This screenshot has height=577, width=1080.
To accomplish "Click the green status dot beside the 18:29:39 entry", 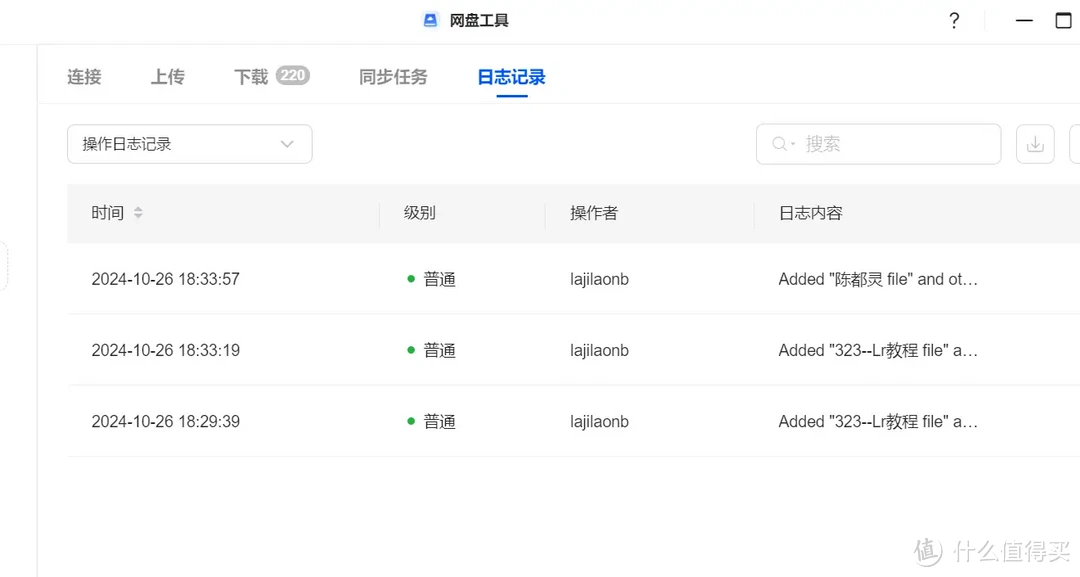I will 410,421.
